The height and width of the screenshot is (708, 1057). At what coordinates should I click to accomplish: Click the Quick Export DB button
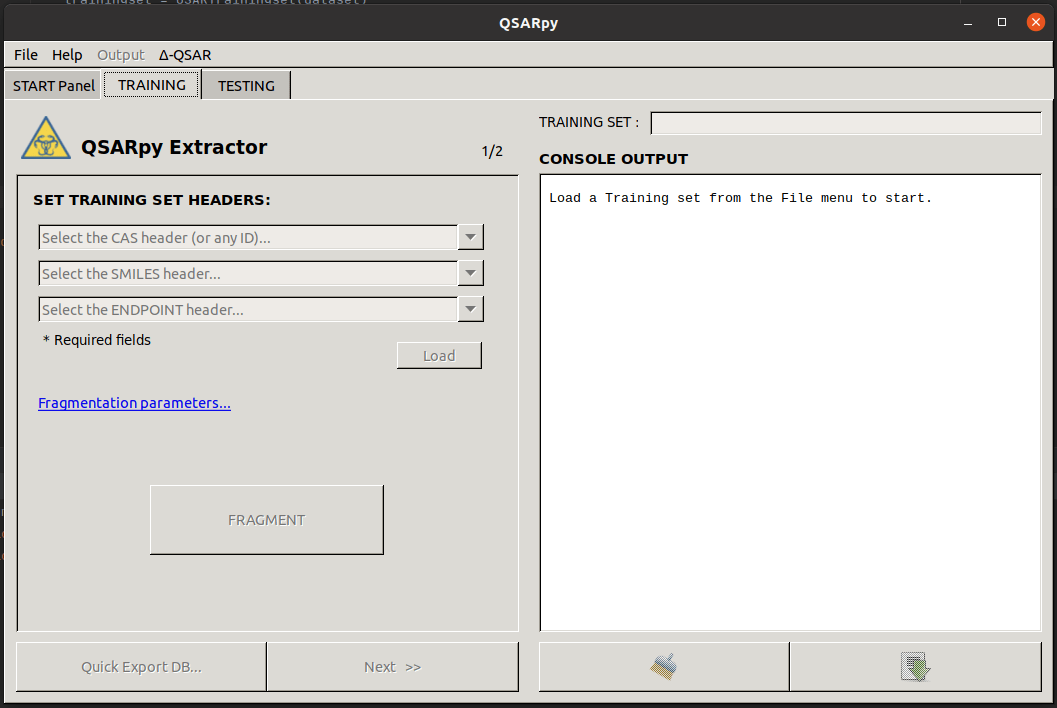142,667
